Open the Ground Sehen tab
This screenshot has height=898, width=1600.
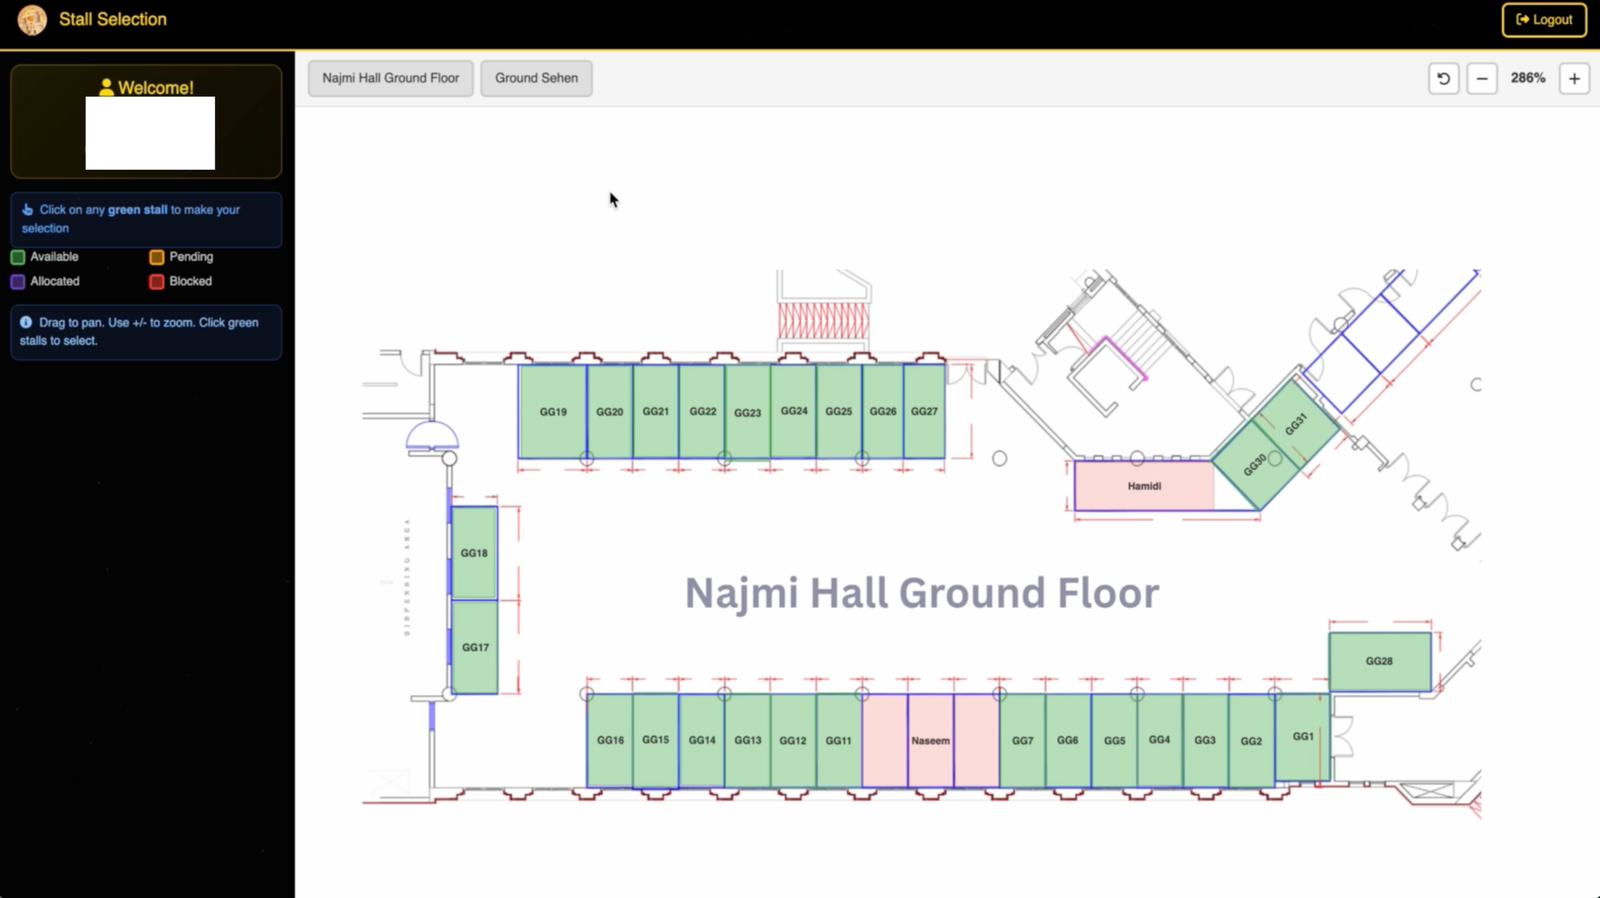click(x=536, y=78)
